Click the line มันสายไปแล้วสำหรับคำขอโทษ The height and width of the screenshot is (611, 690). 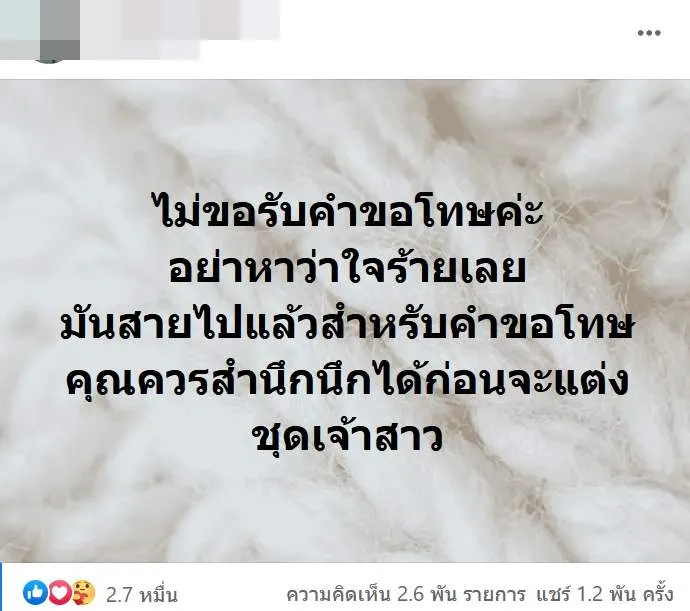tap(346, 326)
